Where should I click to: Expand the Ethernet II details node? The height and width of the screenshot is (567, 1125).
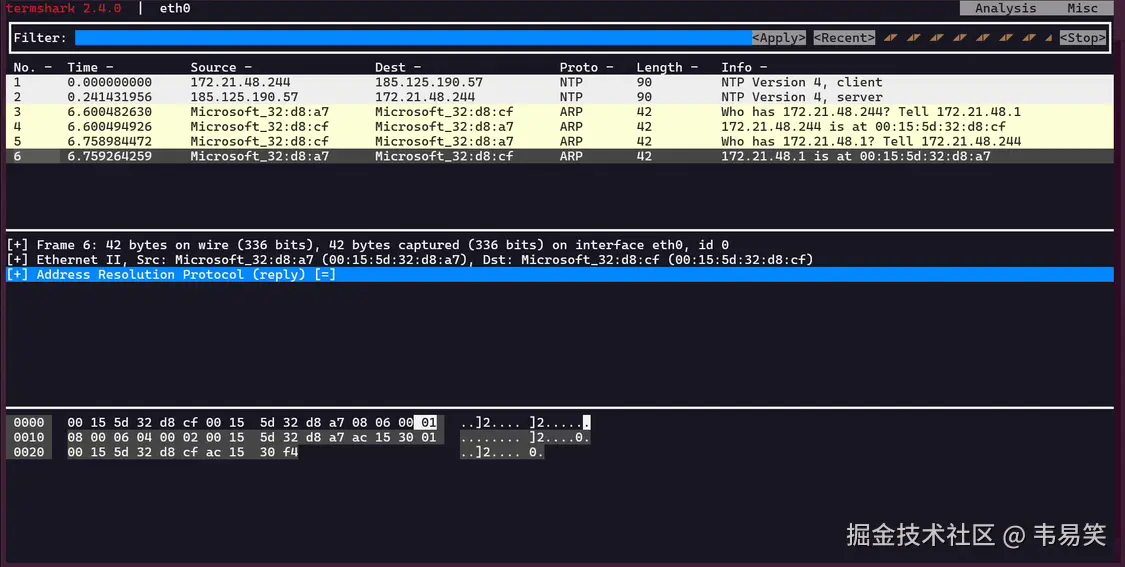point(17,260)
